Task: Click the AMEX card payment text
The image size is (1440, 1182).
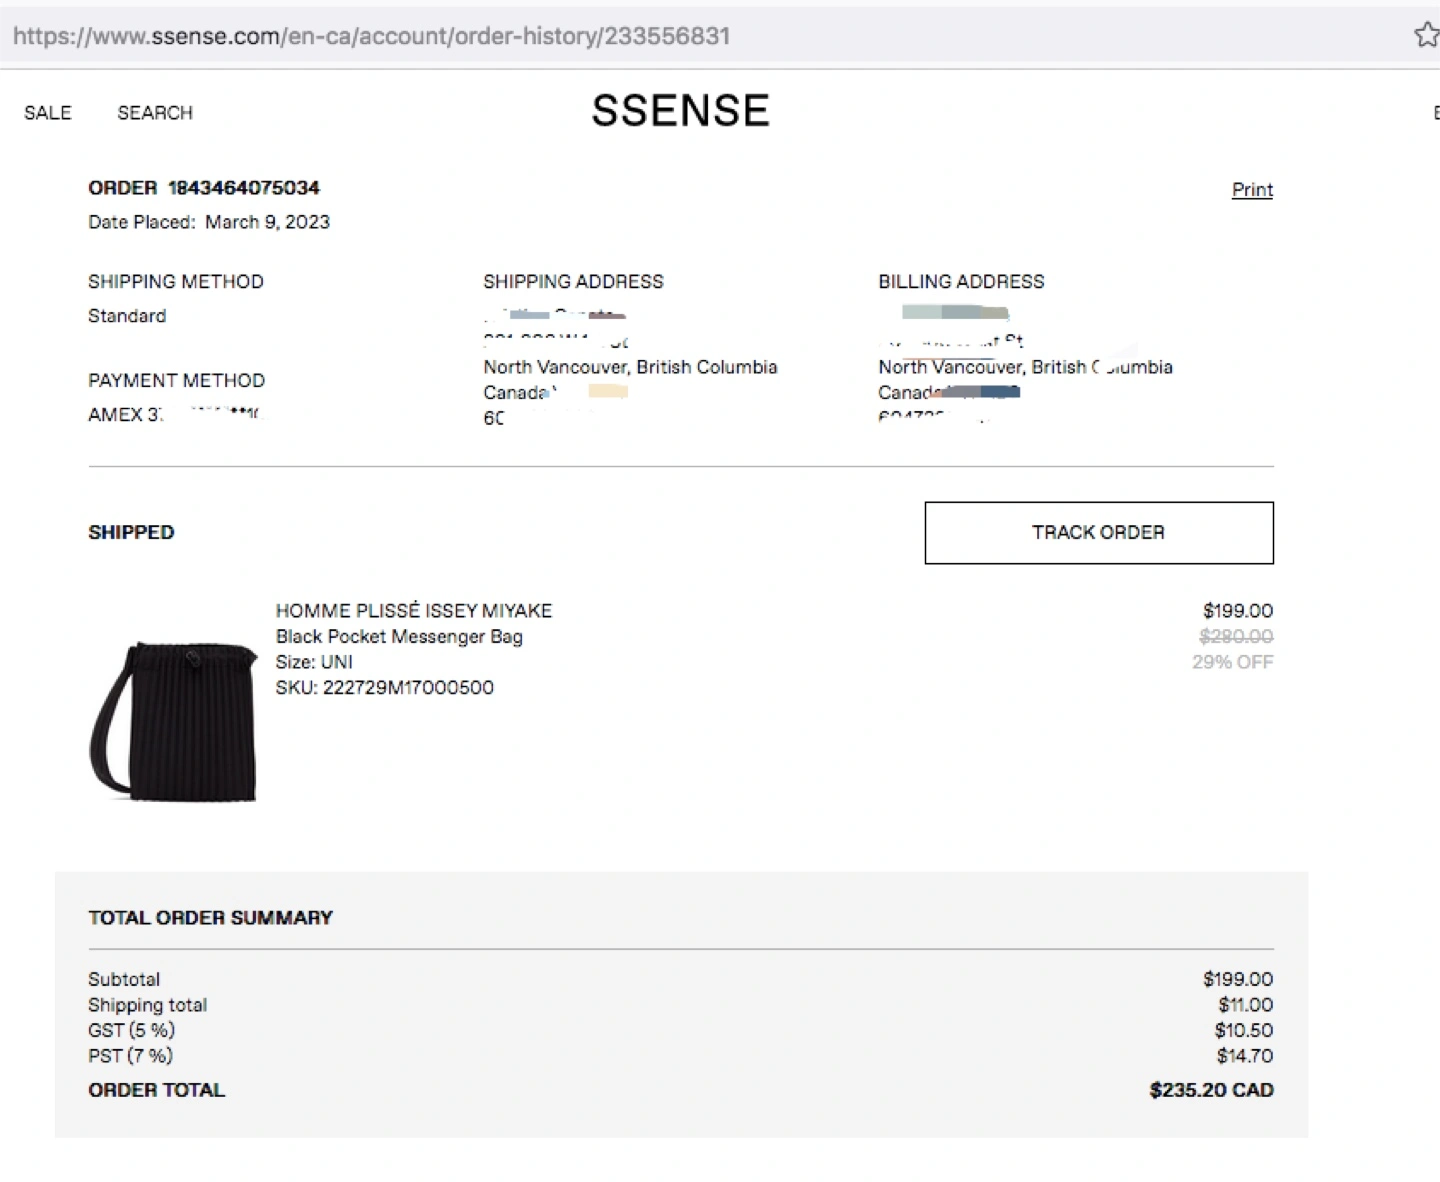Action: tap(174, 415)
